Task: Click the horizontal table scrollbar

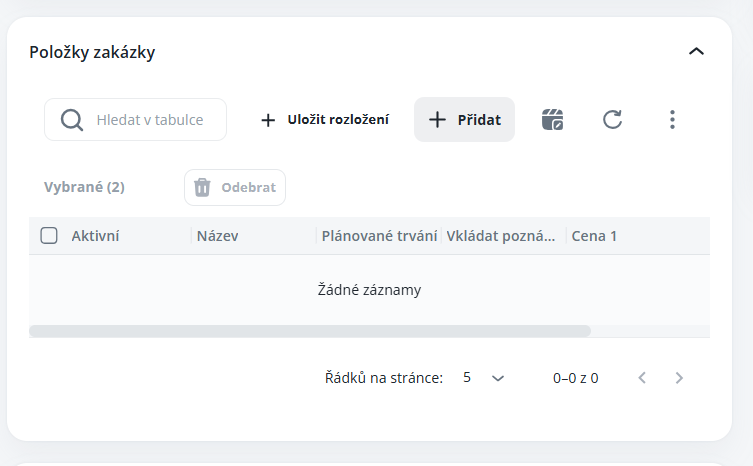Action: (x=310, y=331)
